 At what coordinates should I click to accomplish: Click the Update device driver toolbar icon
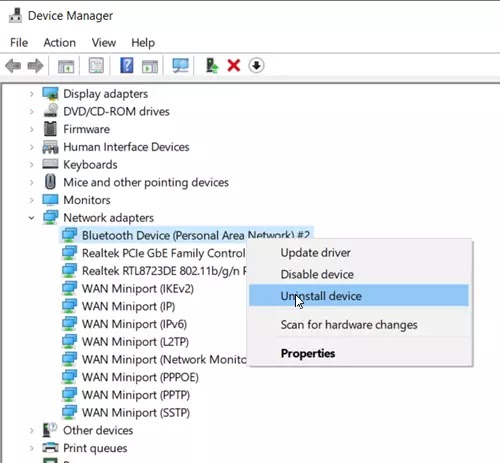coord(212,65)
